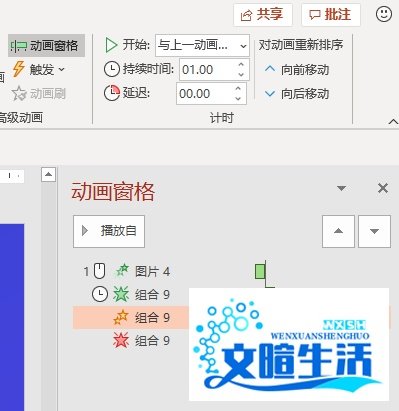Click the mouse-click trigger icon of 图片 4

click(x=99, y=271)
